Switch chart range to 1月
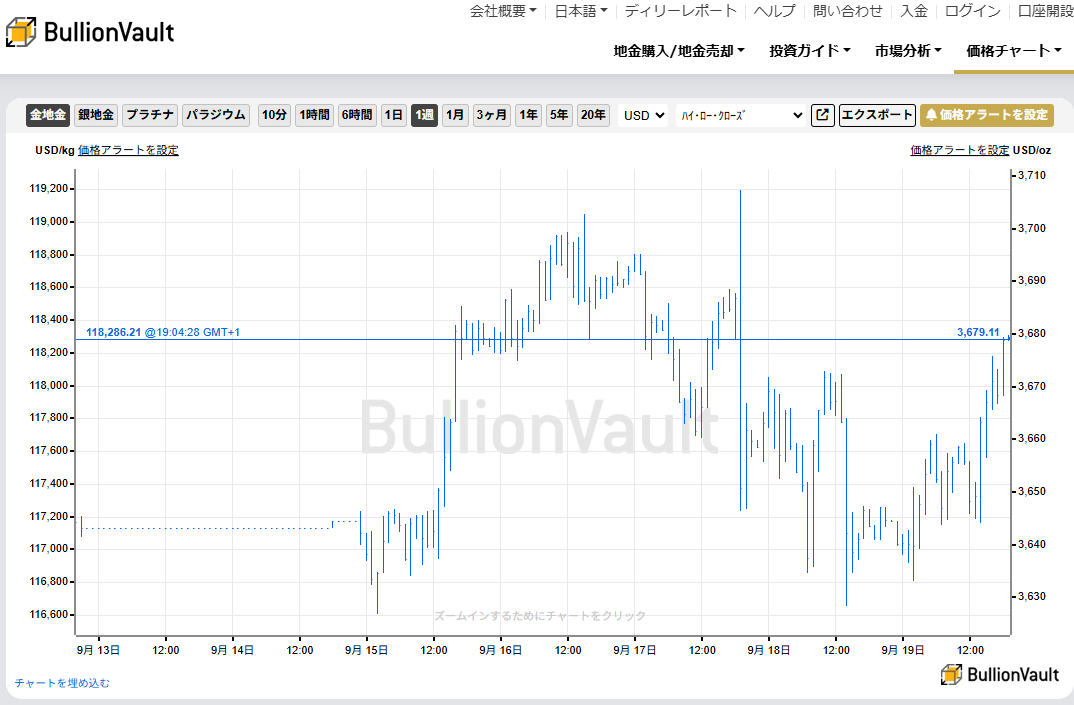 [455, 115]
